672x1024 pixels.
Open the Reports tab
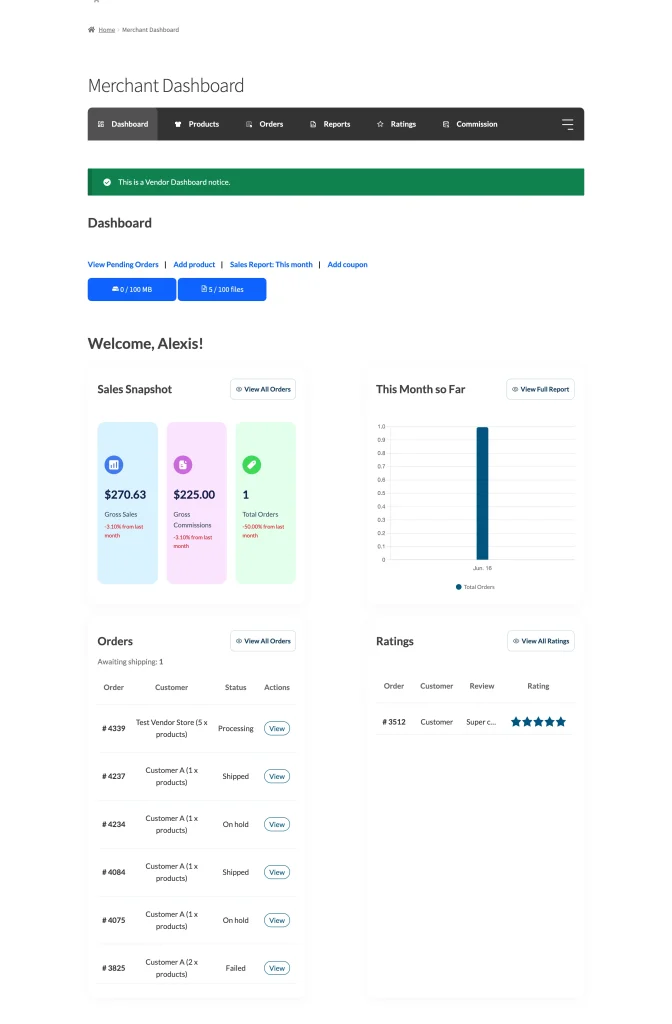(x=330, y=124)
